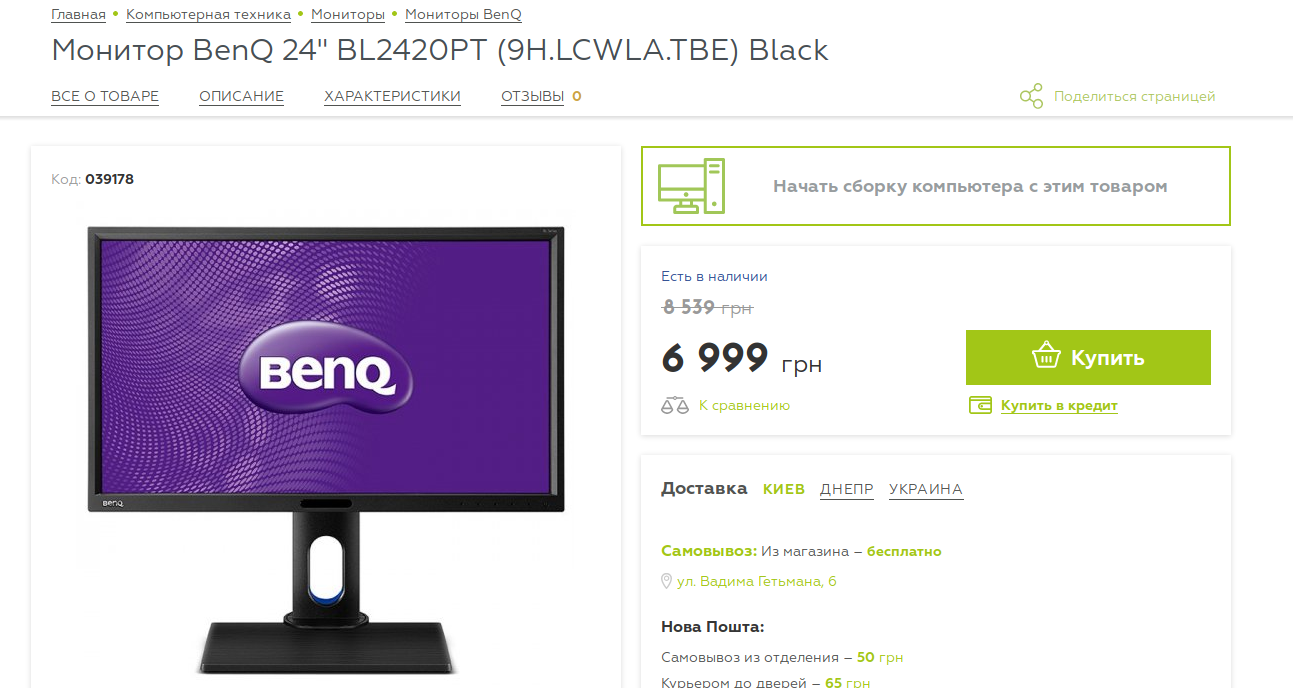Start computer build with this product
The image size is (1293, 688).
pyautogui.click(x=935, y=186)
